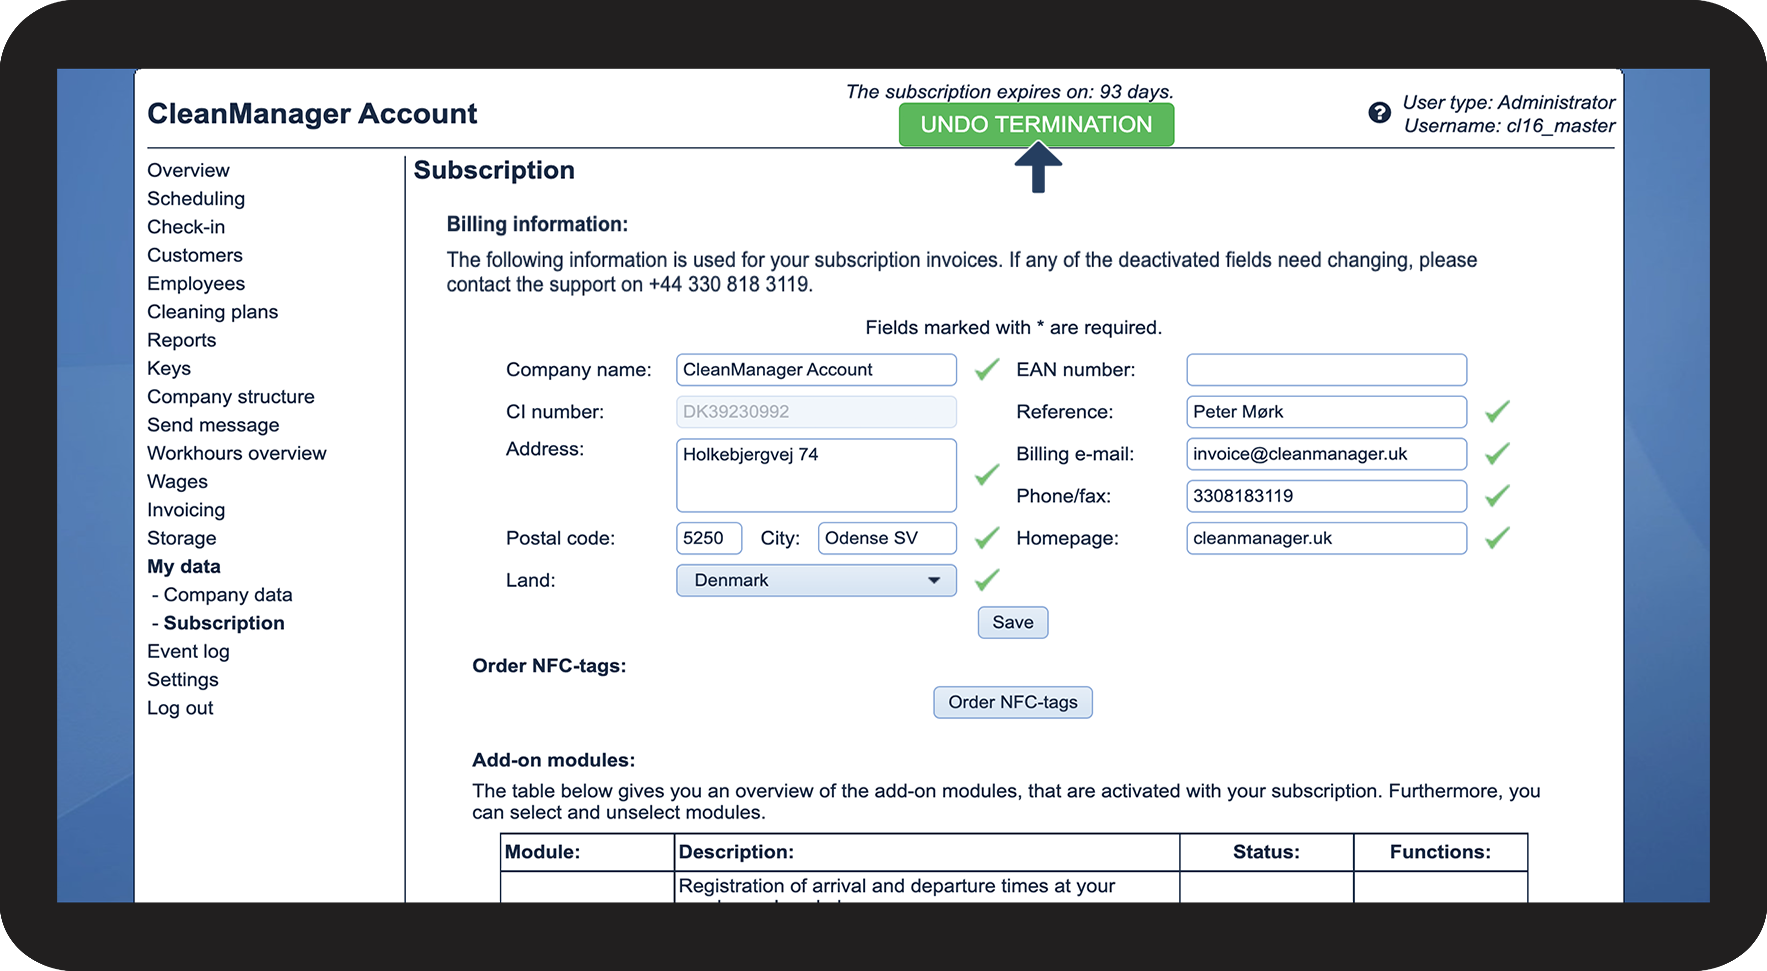Open Overview in the sidebar
1767x971 pixels.
coord(188,170)
